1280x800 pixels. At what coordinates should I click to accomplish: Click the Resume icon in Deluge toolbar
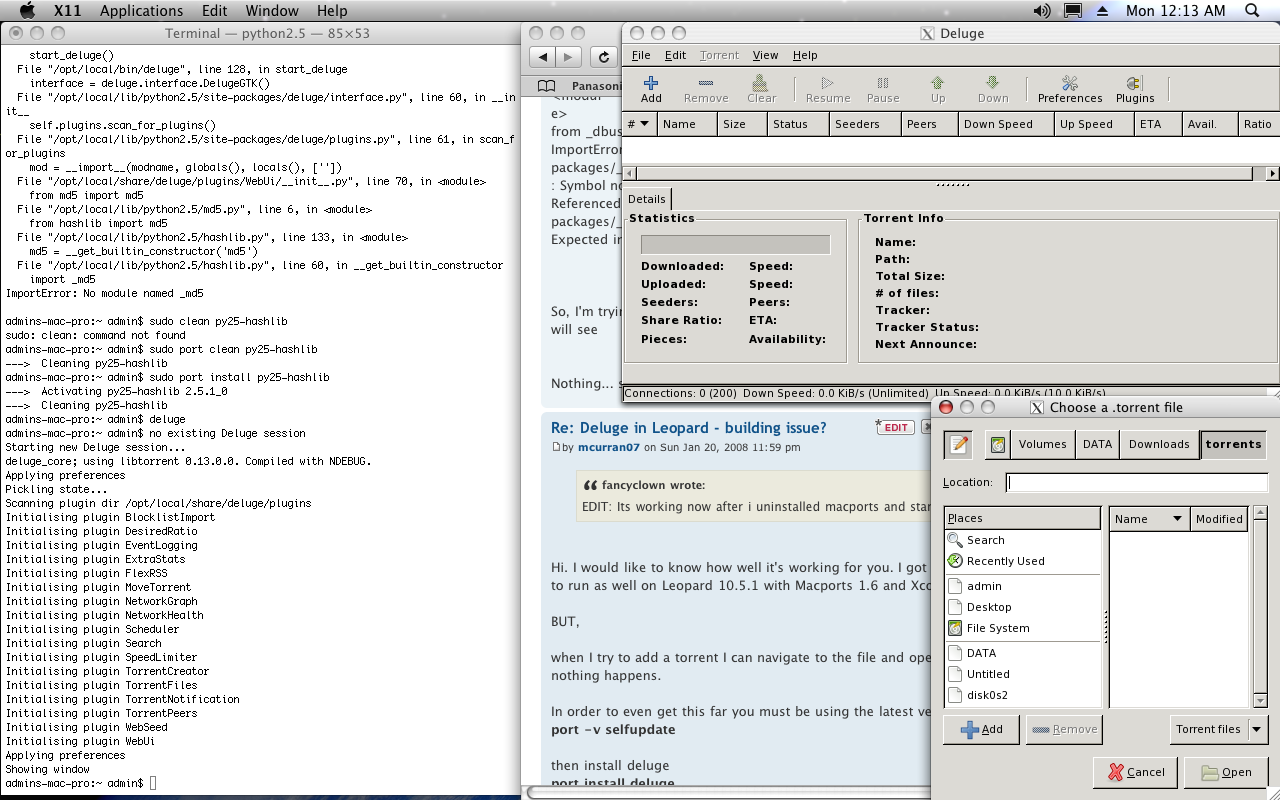pyautogui.click(x=827, y=89)
